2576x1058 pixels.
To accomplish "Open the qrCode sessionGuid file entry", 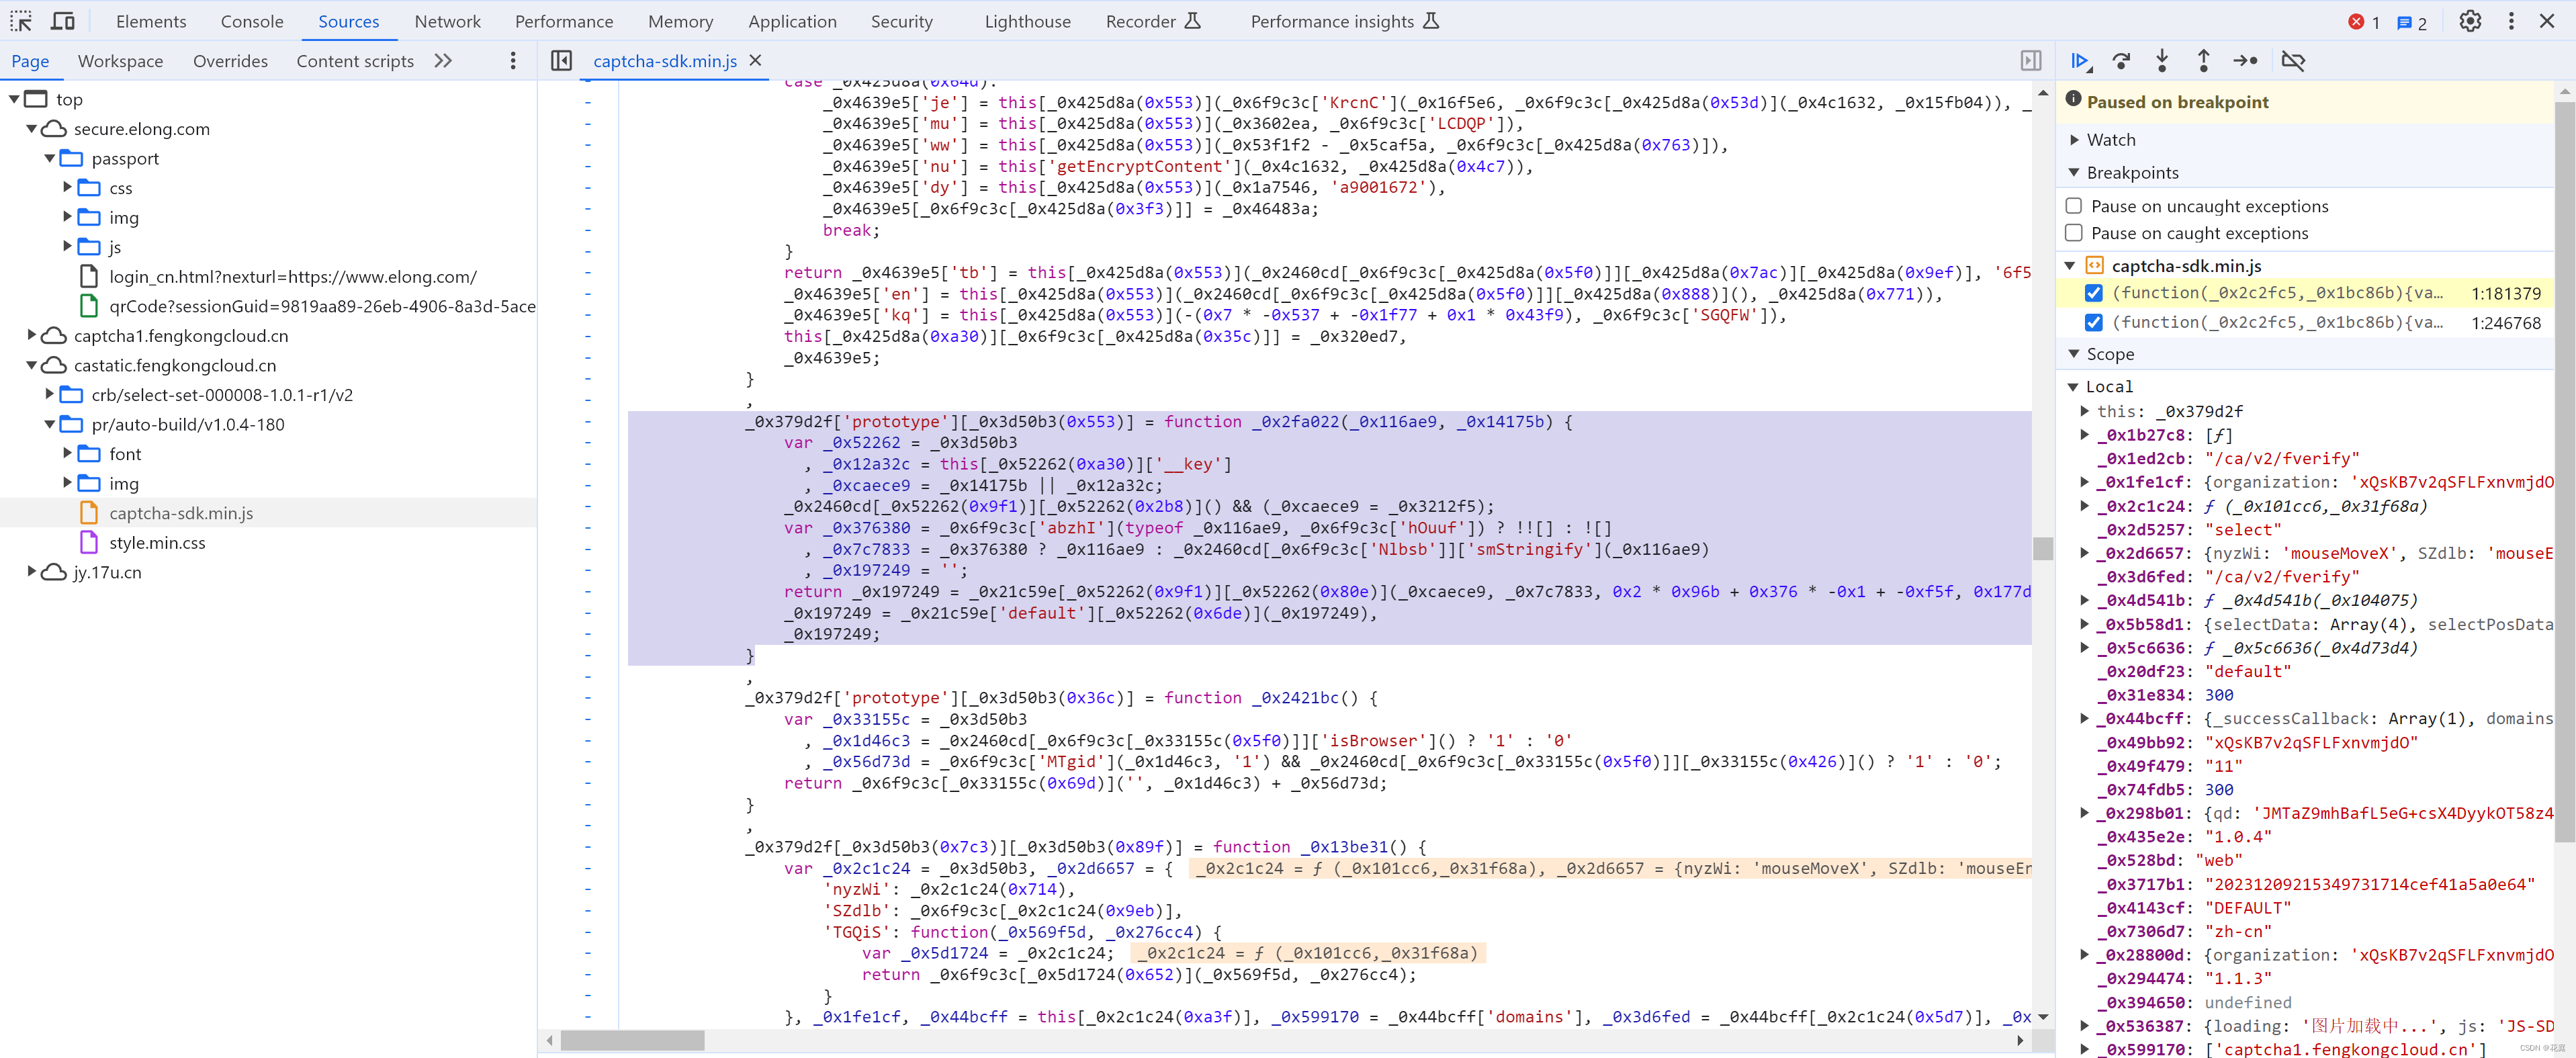I will [322, 306].
